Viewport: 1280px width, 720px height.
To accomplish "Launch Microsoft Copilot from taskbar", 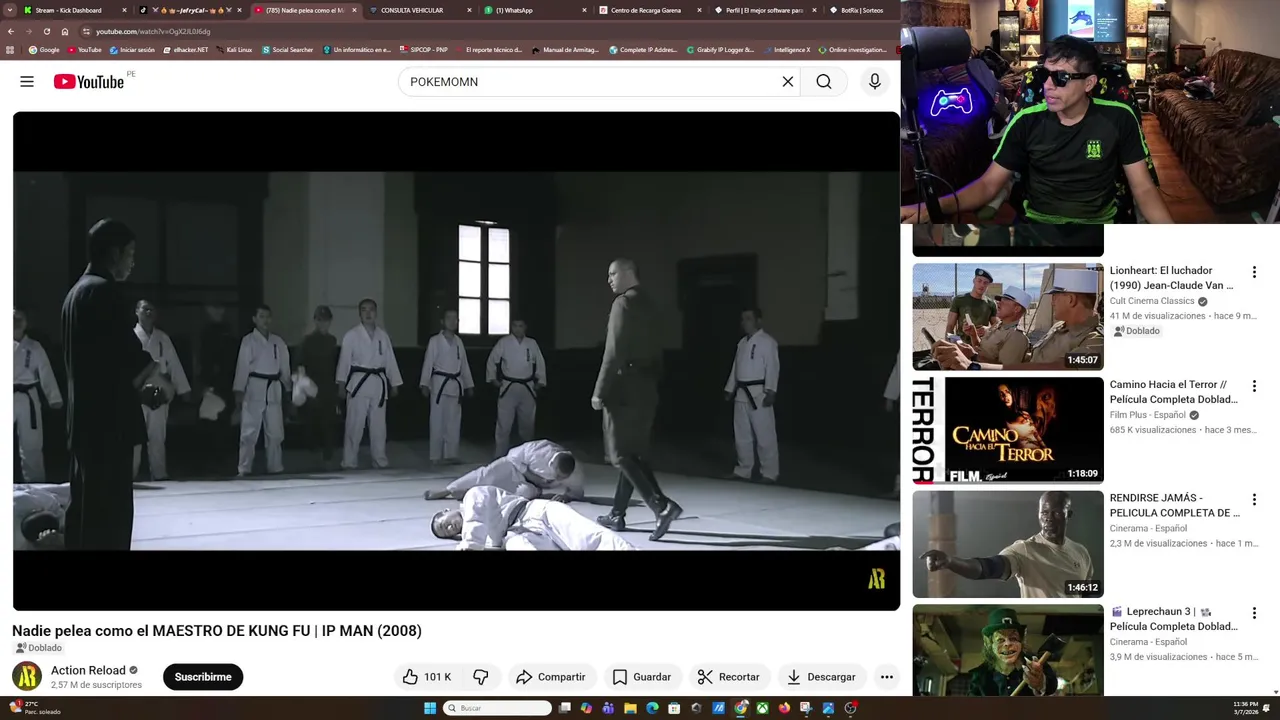I will tap(586, 708).
